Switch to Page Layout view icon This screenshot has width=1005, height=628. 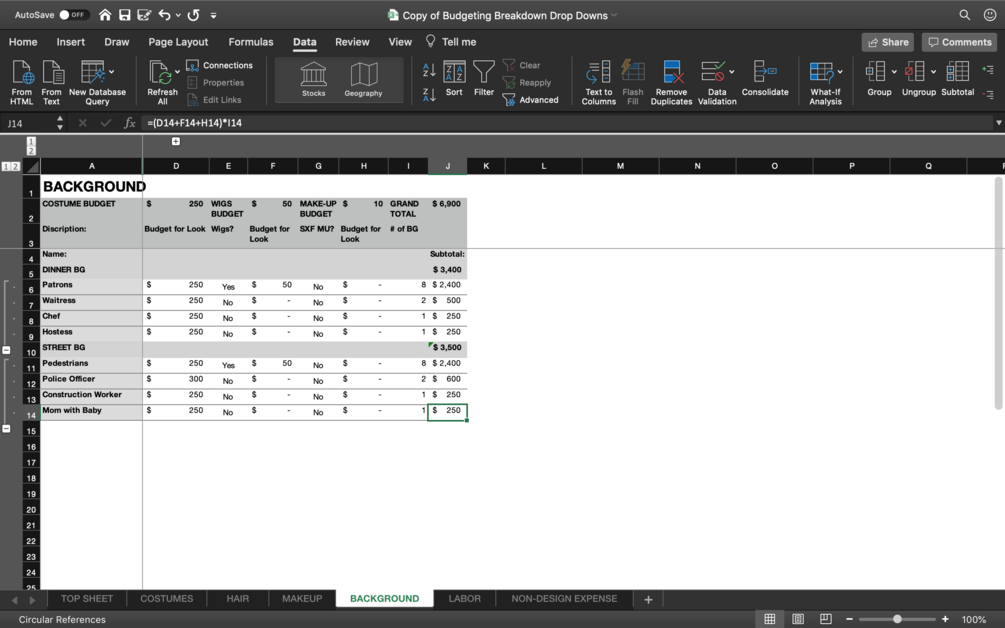click(798, 619)
